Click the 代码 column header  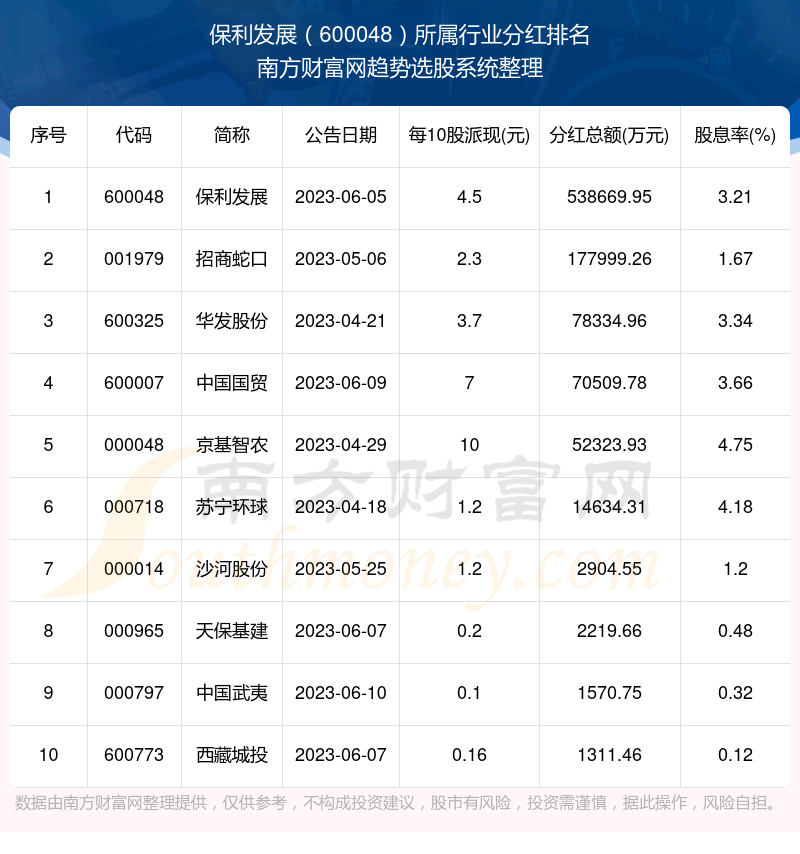(x=134, y=136)
